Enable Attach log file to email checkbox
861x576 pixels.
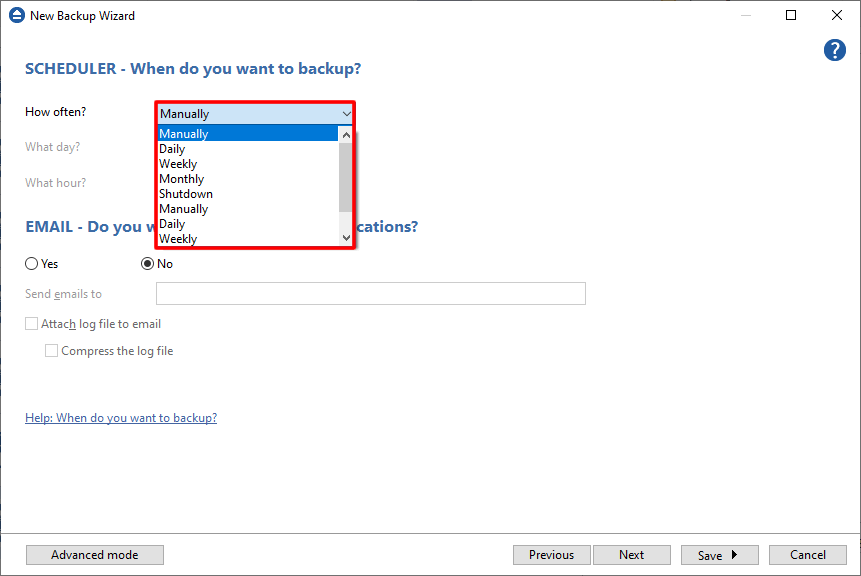pos(32,324)
